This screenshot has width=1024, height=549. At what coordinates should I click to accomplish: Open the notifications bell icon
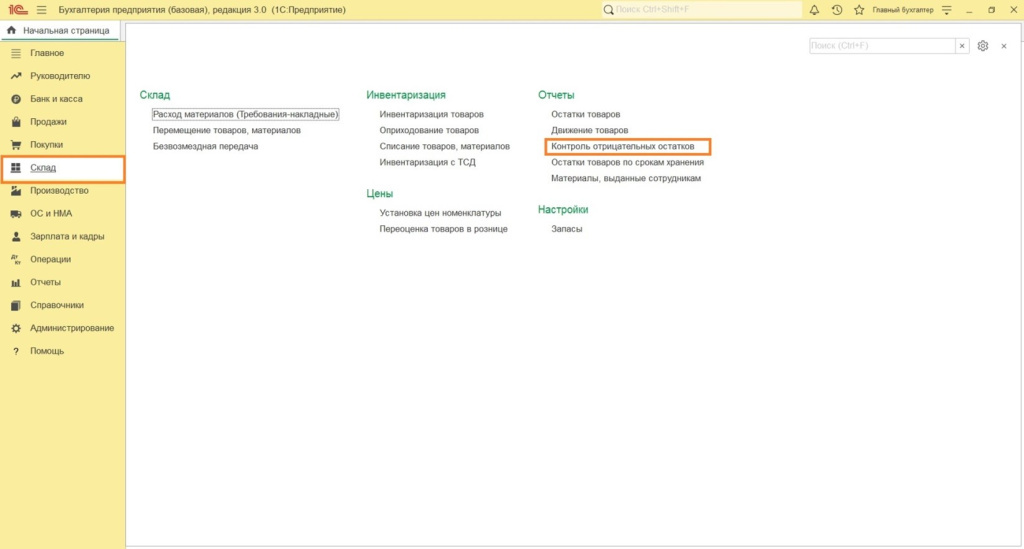814,10
